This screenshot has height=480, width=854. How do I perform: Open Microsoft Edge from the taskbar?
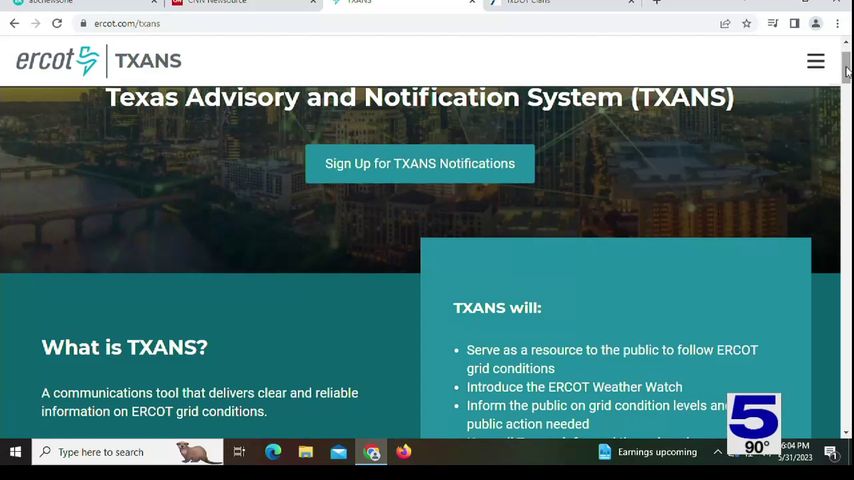[273, 452]
